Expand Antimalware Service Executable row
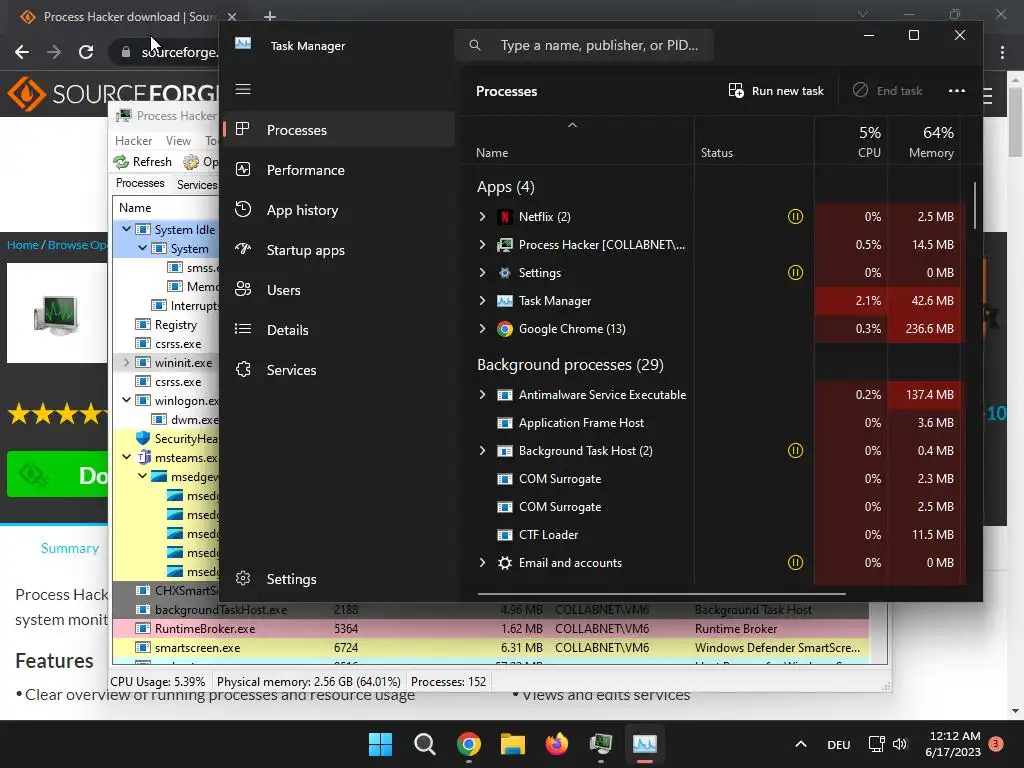 [x=482, y=394]
